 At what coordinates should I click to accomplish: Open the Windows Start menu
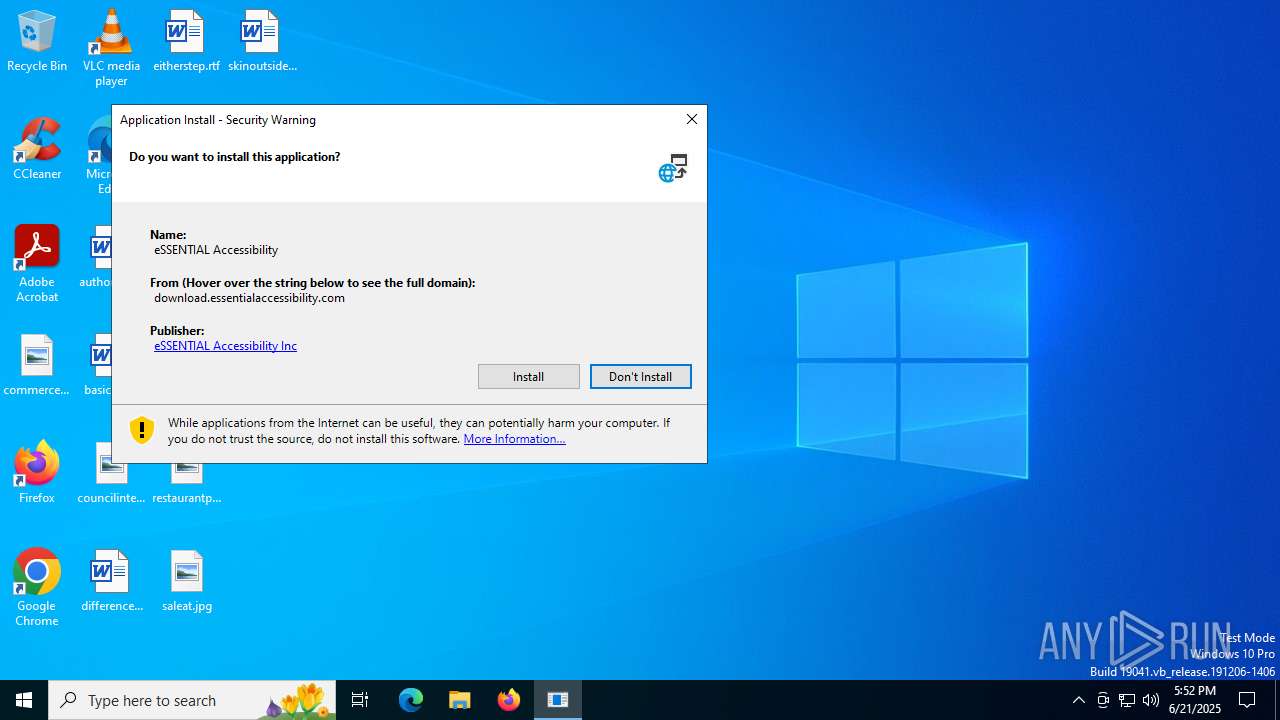24,700
